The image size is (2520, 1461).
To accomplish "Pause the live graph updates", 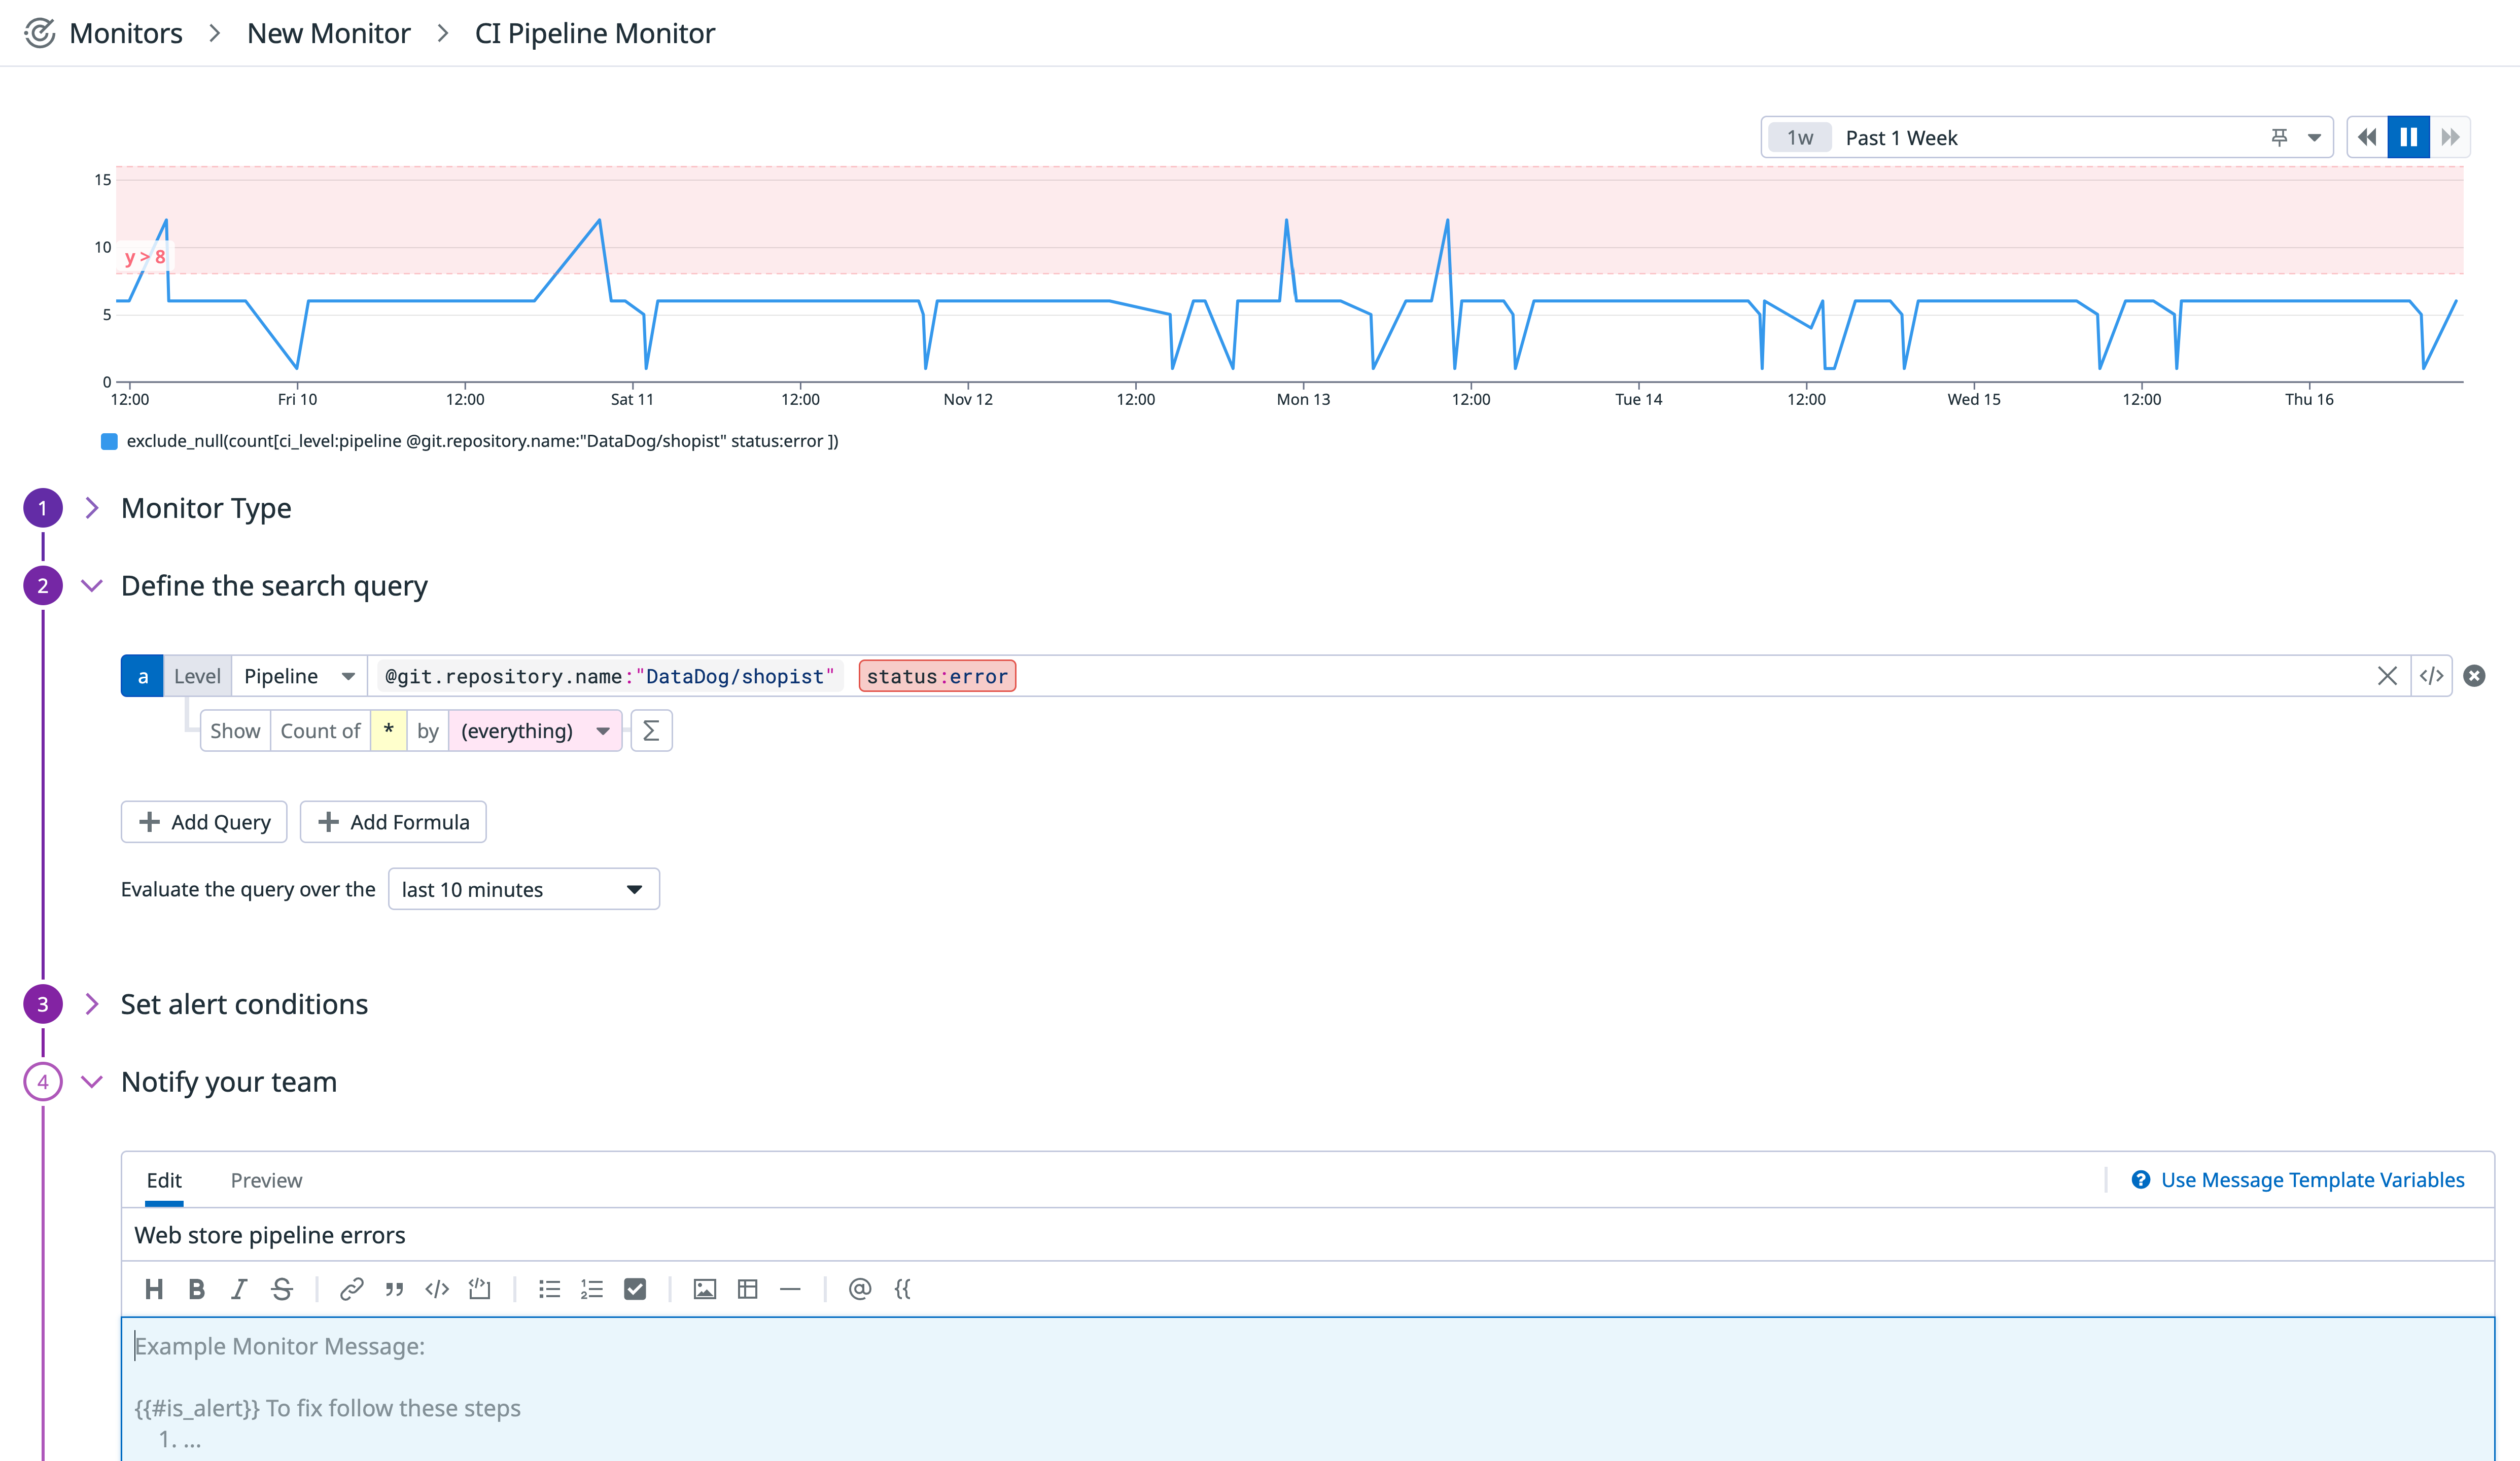I will tap(2409, 136).
